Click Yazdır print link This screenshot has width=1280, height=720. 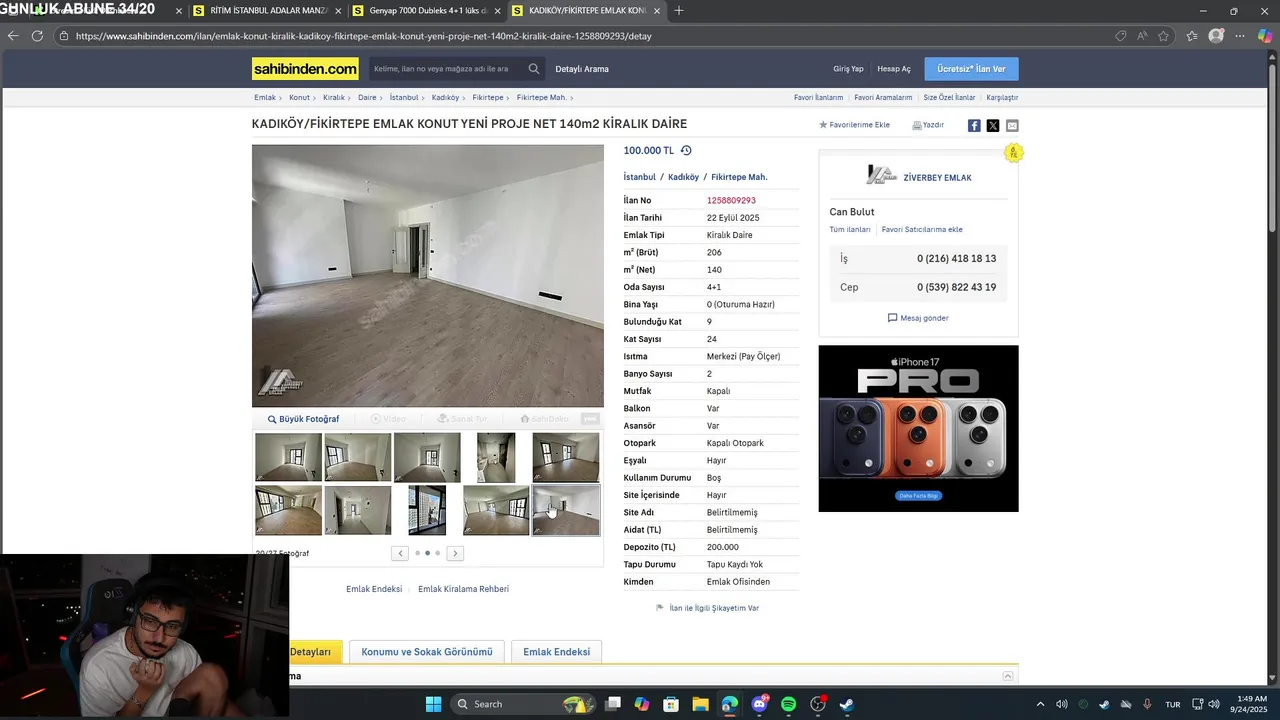pyautogui.click(x=928, y=125)
